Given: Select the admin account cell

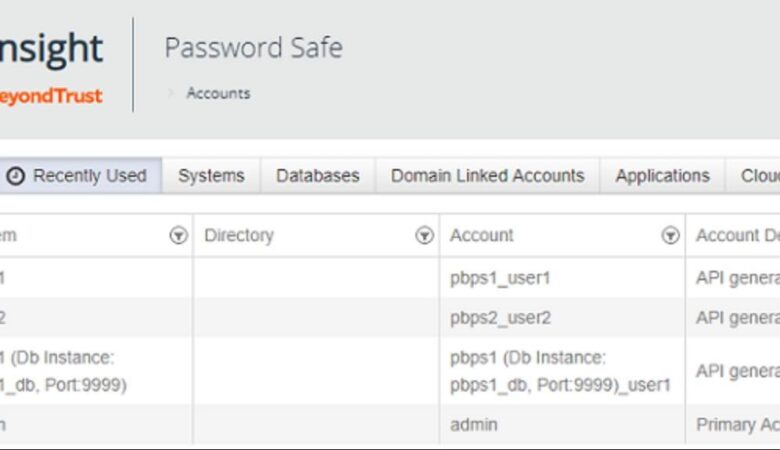Looking at the screenshot, I should click(x=562, y=424).
